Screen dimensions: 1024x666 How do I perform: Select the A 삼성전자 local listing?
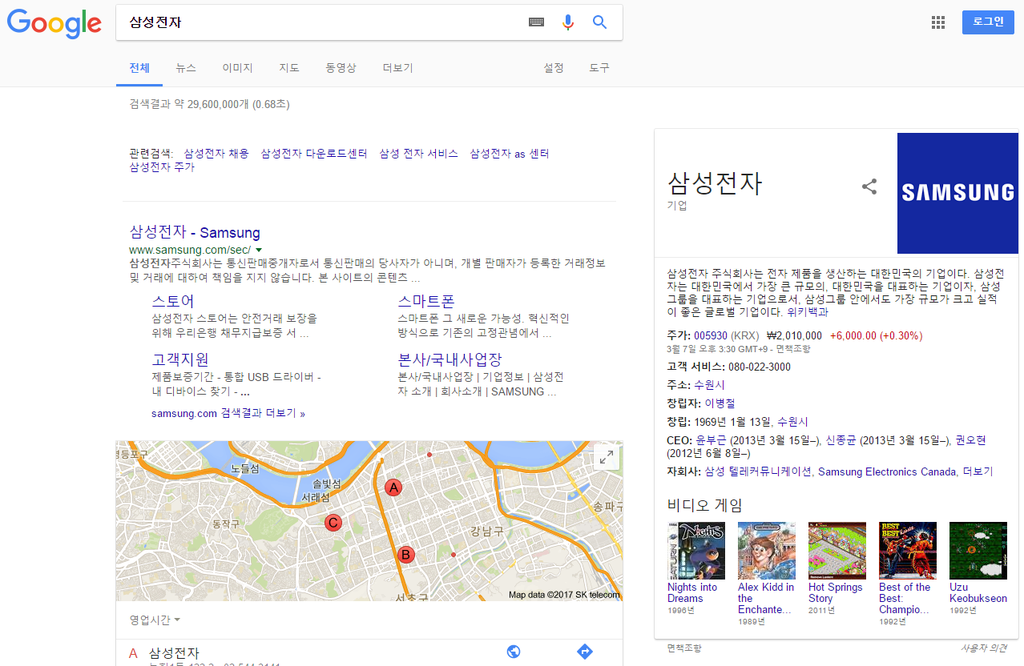pyautogui.click(x=173, y=653)
